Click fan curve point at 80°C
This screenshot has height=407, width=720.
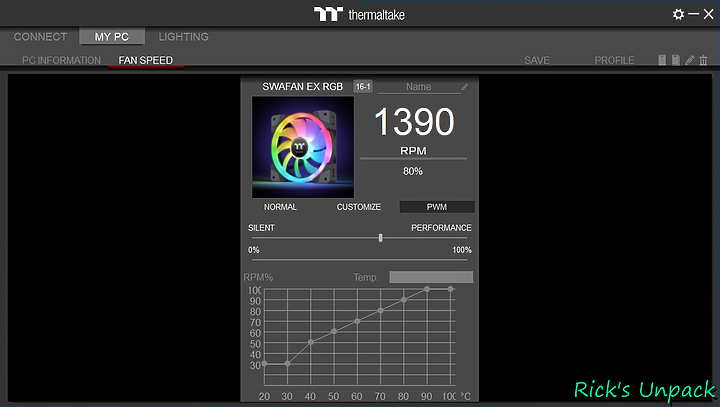coord(404,300)
